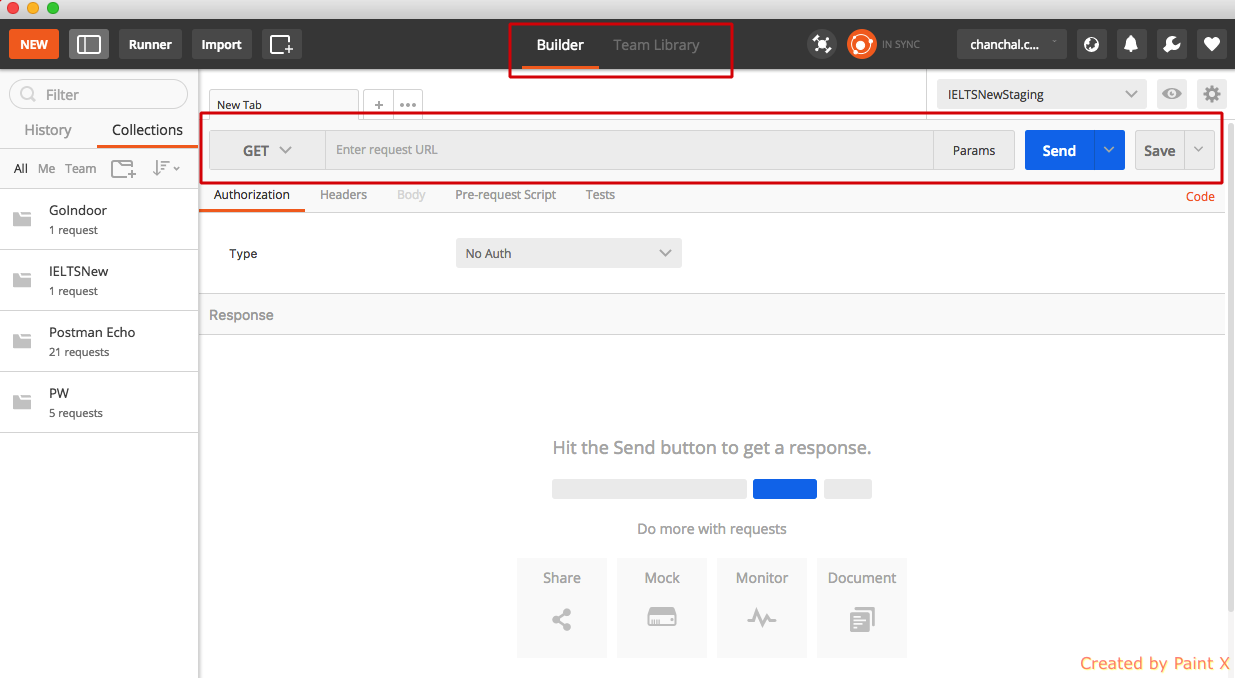This screenshot has width=1235, height=678.
Task: Click the environment quick look eye icon
Action: click(x=1171, y=95)
